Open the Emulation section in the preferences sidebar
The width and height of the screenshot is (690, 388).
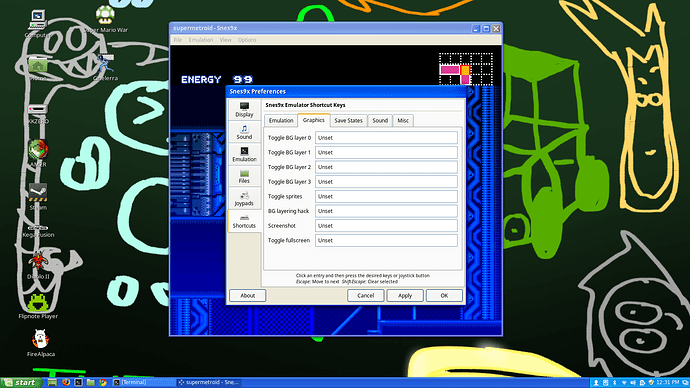244,154
